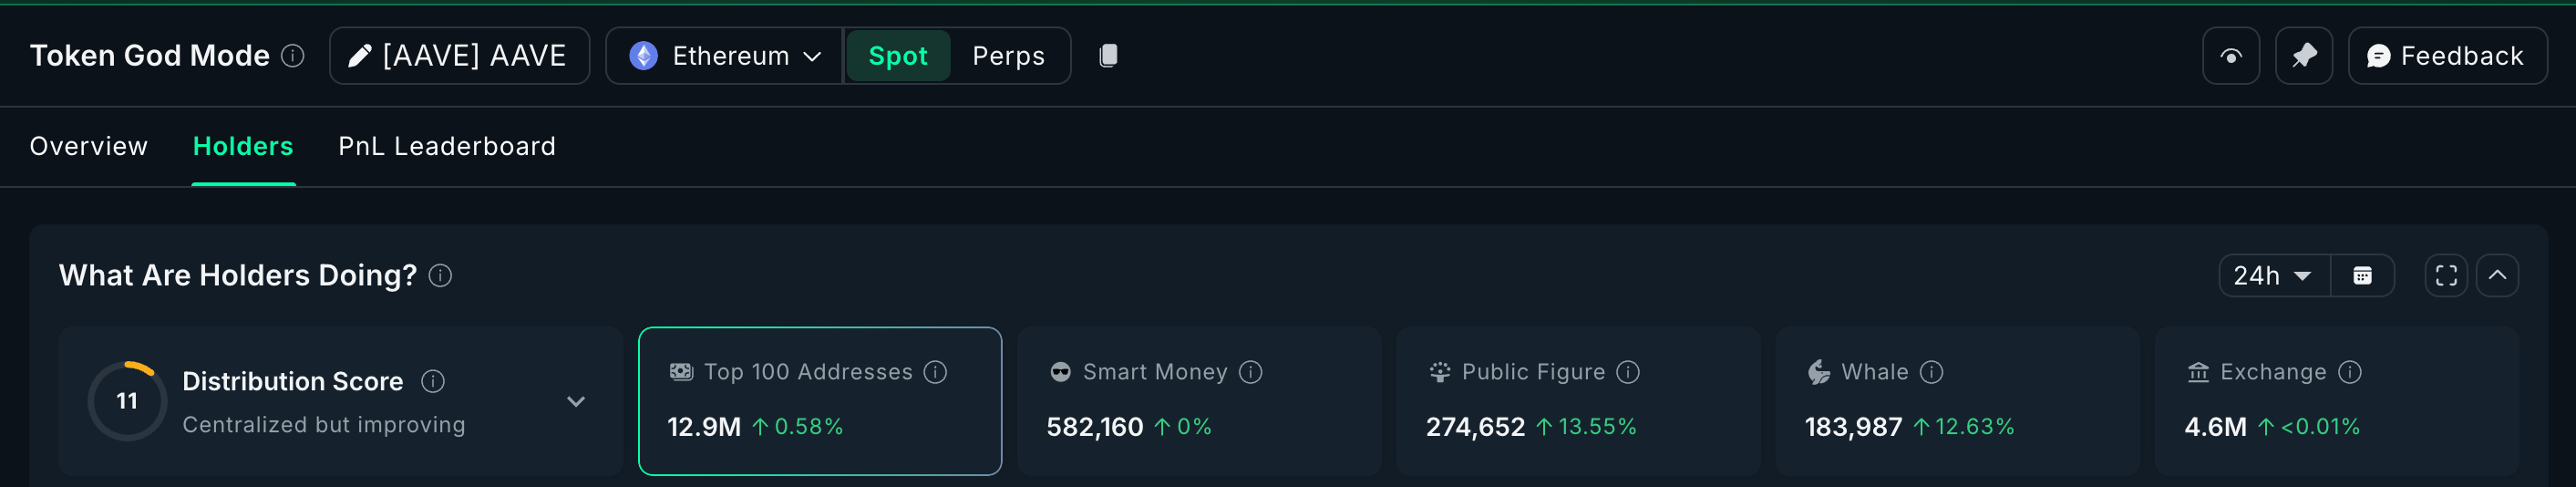Viewport: 2576px width, 487px height.
Task: Click info icon next to Distribution Score
Action: (433, 381)
